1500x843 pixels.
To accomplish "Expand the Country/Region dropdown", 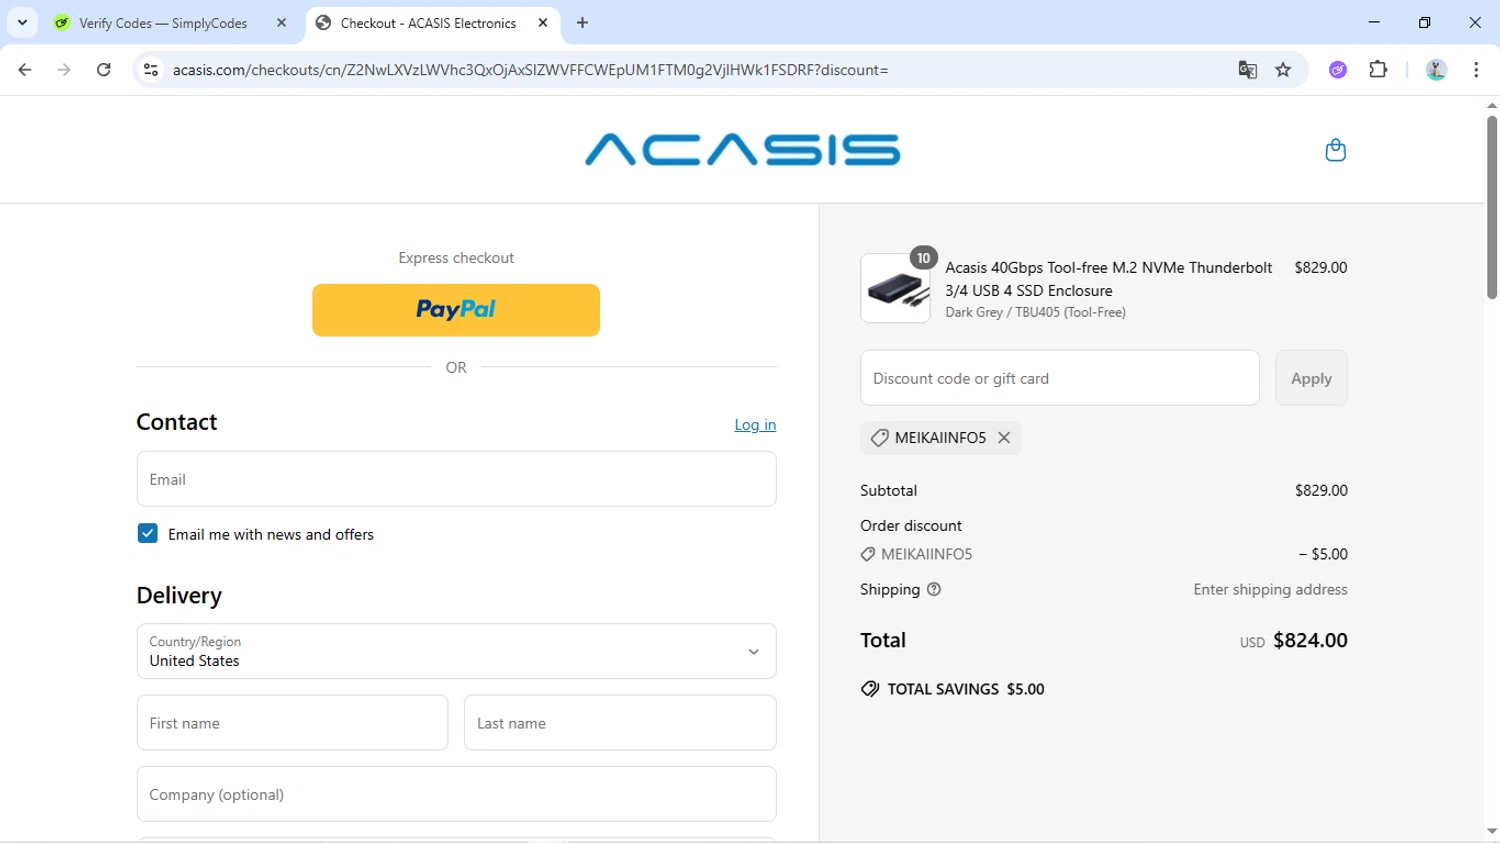I will 456,651.
